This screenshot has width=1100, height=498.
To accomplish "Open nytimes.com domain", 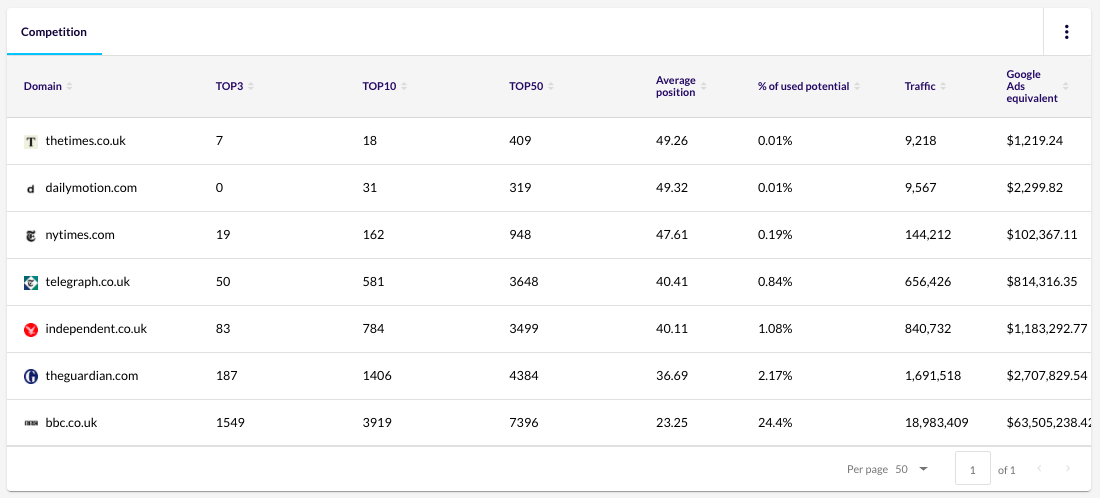I will pyautogui.click(x=80, y=235).
